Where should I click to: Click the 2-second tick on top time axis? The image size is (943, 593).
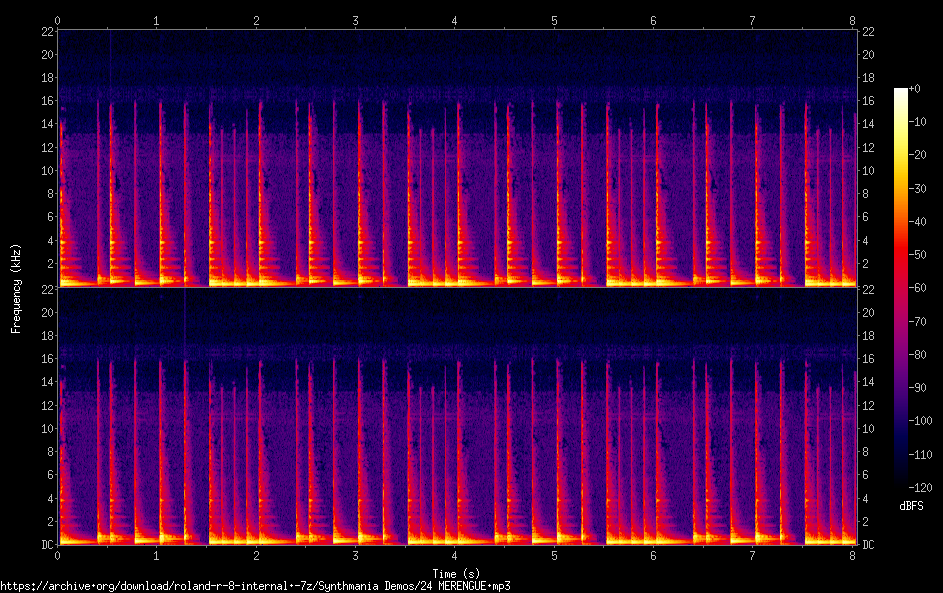[x=257, y=20]
